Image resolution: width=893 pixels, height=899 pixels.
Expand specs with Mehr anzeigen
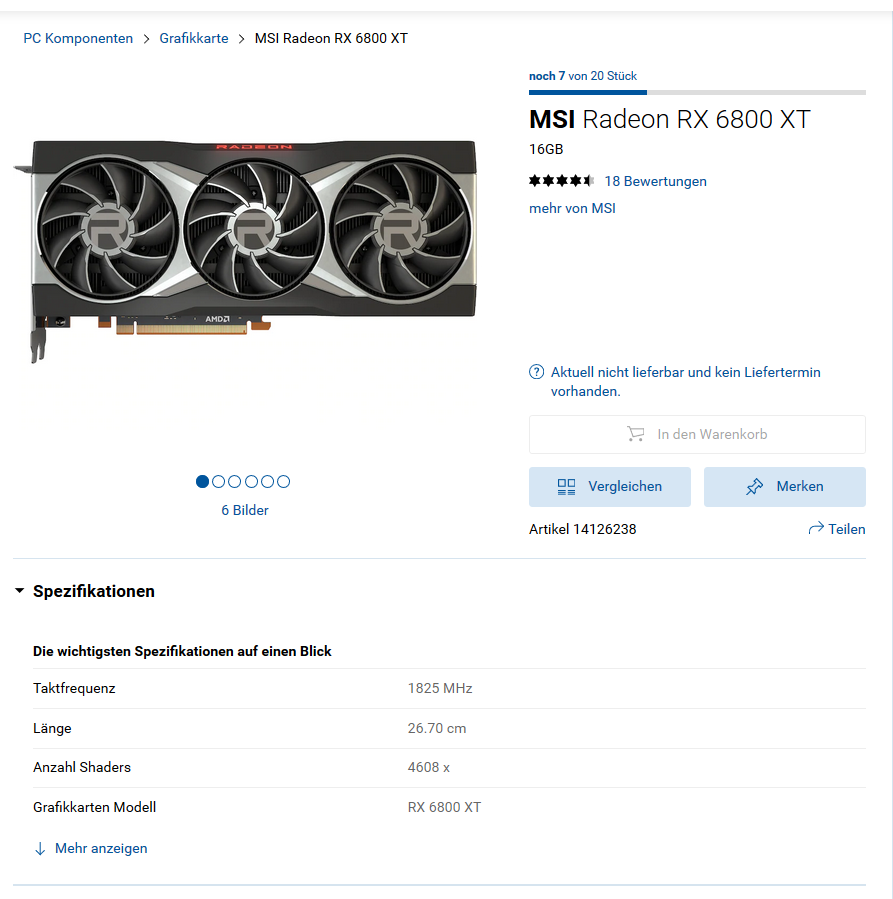[101, 849]
